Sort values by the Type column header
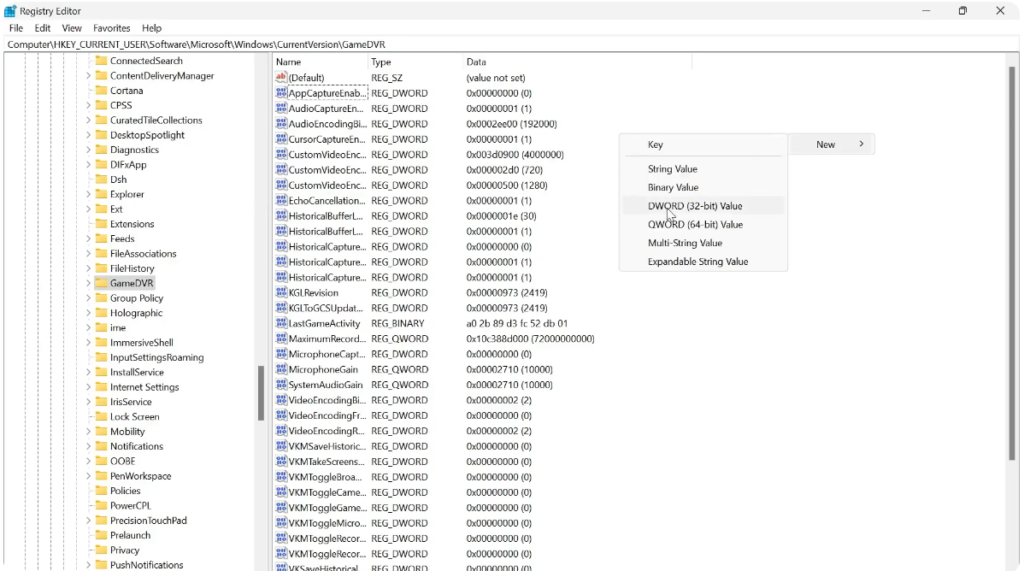1024x571 pixels. point(415,62)
